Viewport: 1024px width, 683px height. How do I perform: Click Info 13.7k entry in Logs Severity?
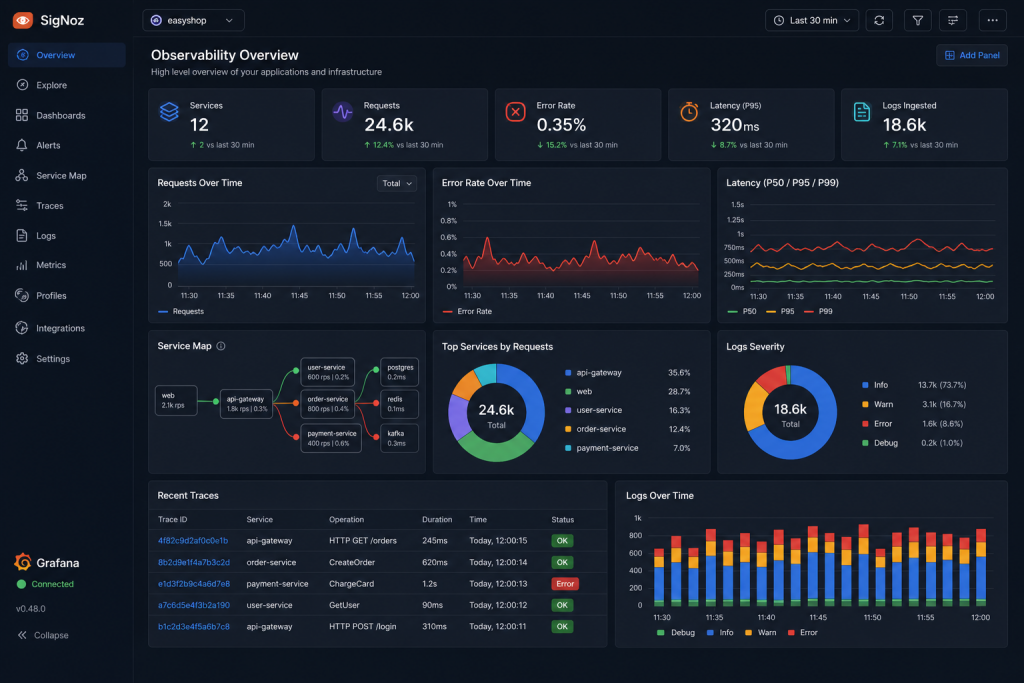914,385
